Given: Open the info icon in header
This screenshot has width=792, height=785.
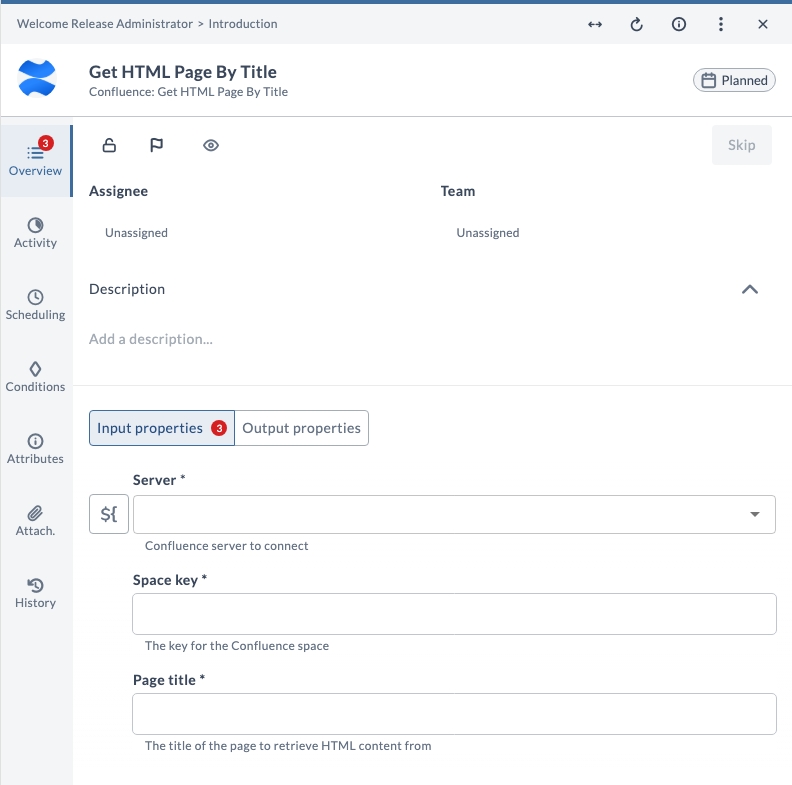Looking at the screenshot, I should pos(678,24).
